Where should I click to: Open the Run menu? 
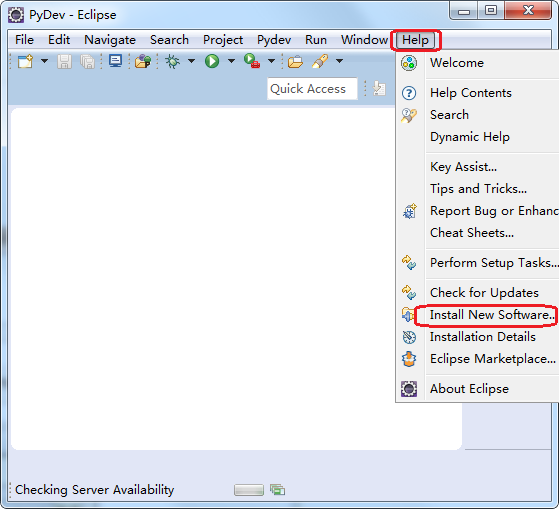pyautogui.click(x=316, y=40)
